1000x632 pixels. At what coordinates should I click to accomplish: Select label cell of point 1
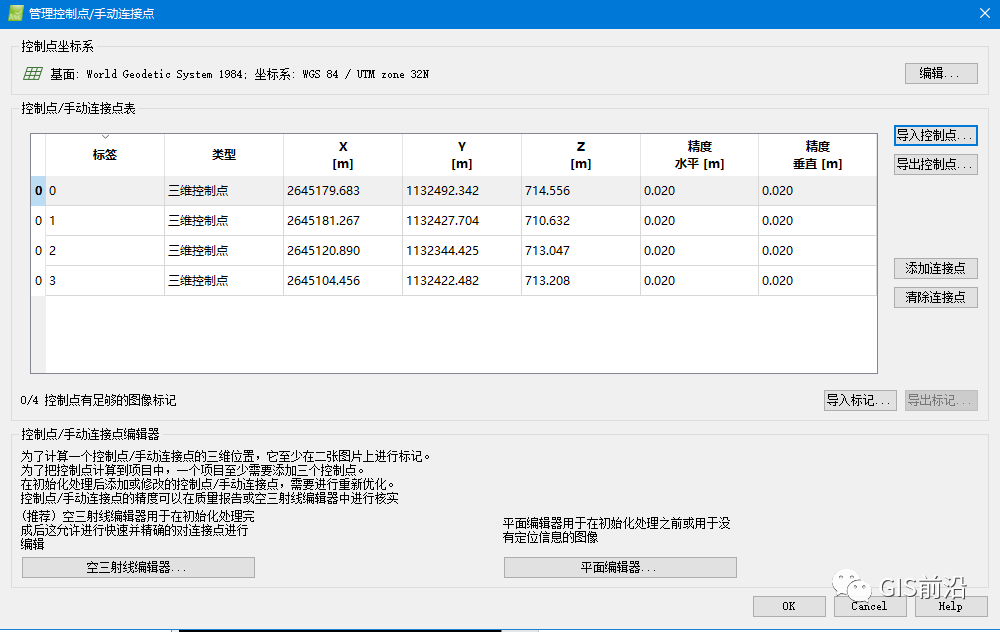point(105,221)
